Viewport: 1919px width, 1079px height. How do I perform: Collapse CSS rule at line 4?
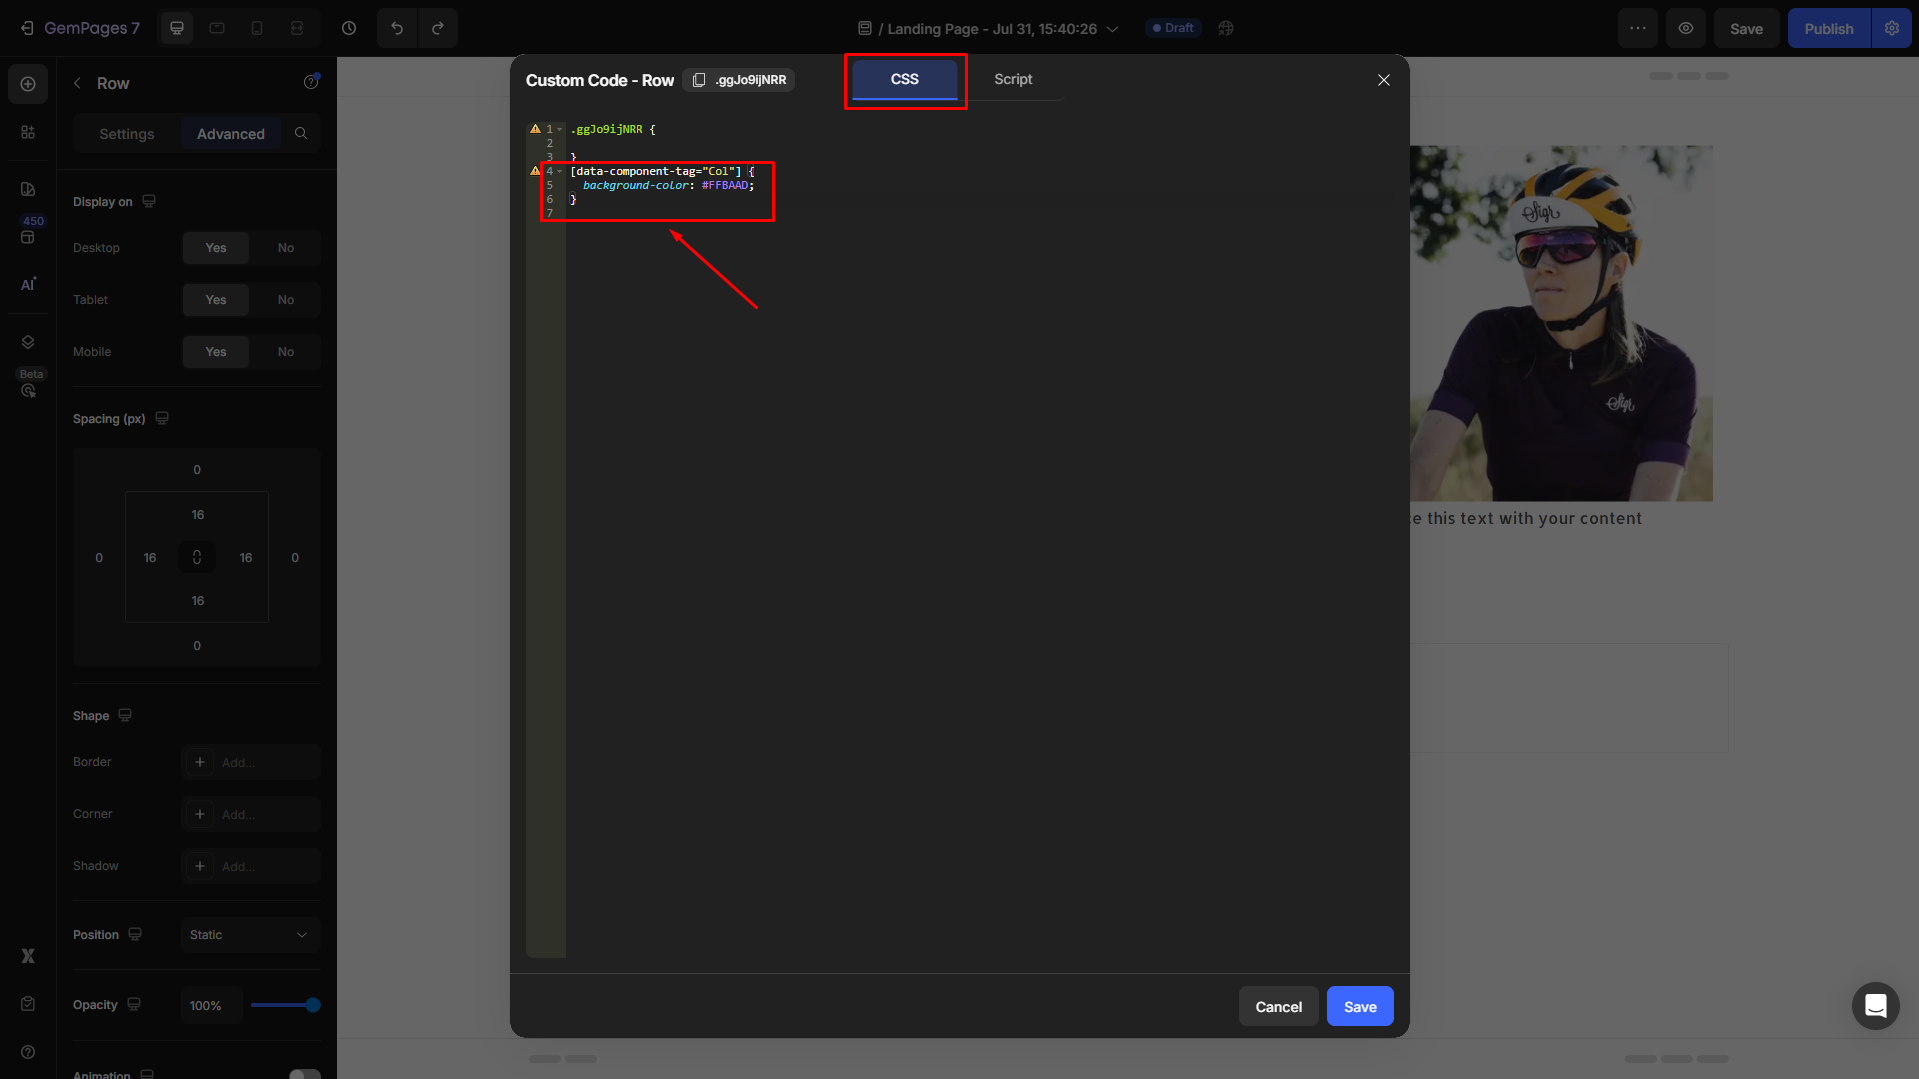[x=559, y=171]
